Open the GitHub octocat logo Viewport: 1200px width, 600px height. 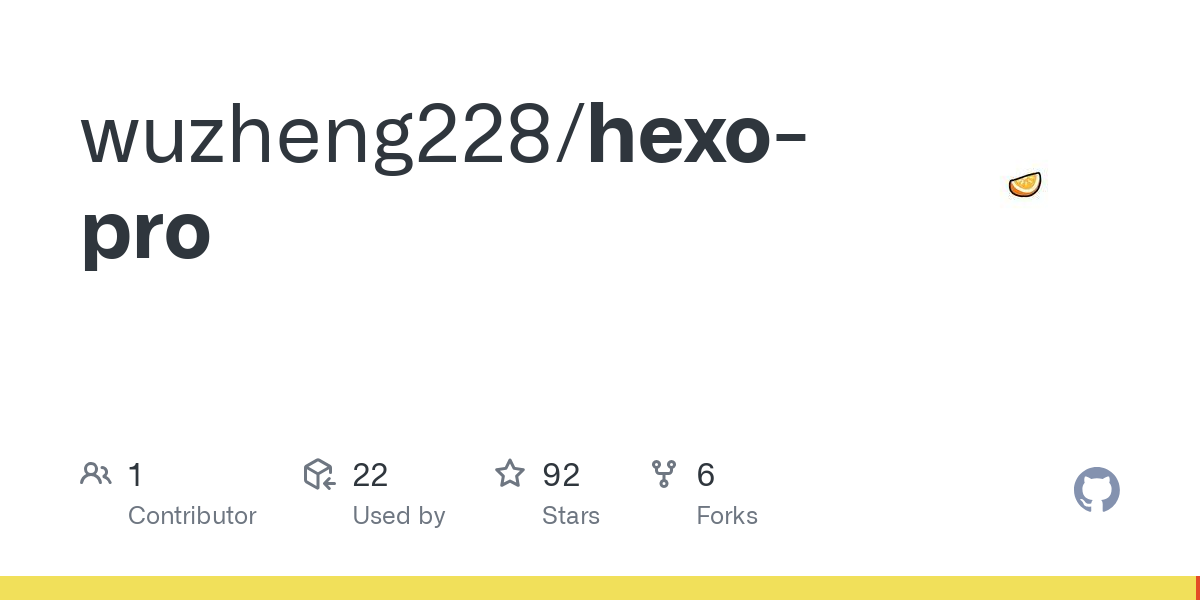pyautogui.click(x=1097, y=490)
